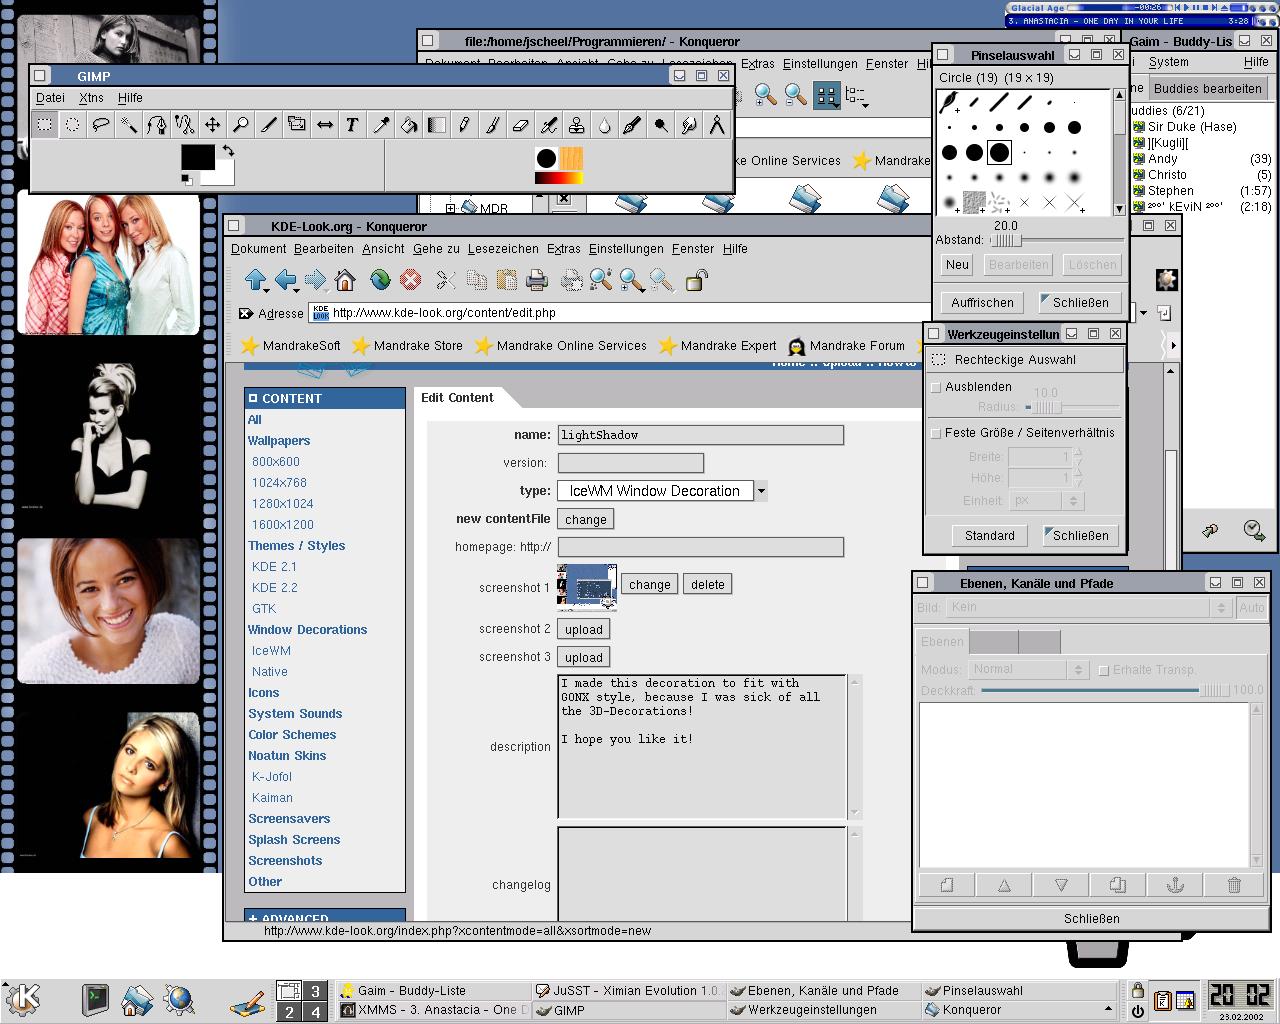Open the Xtns menu in GIMP
Viewport: 1280px width, 1024px height.
(x=91, y=98)
